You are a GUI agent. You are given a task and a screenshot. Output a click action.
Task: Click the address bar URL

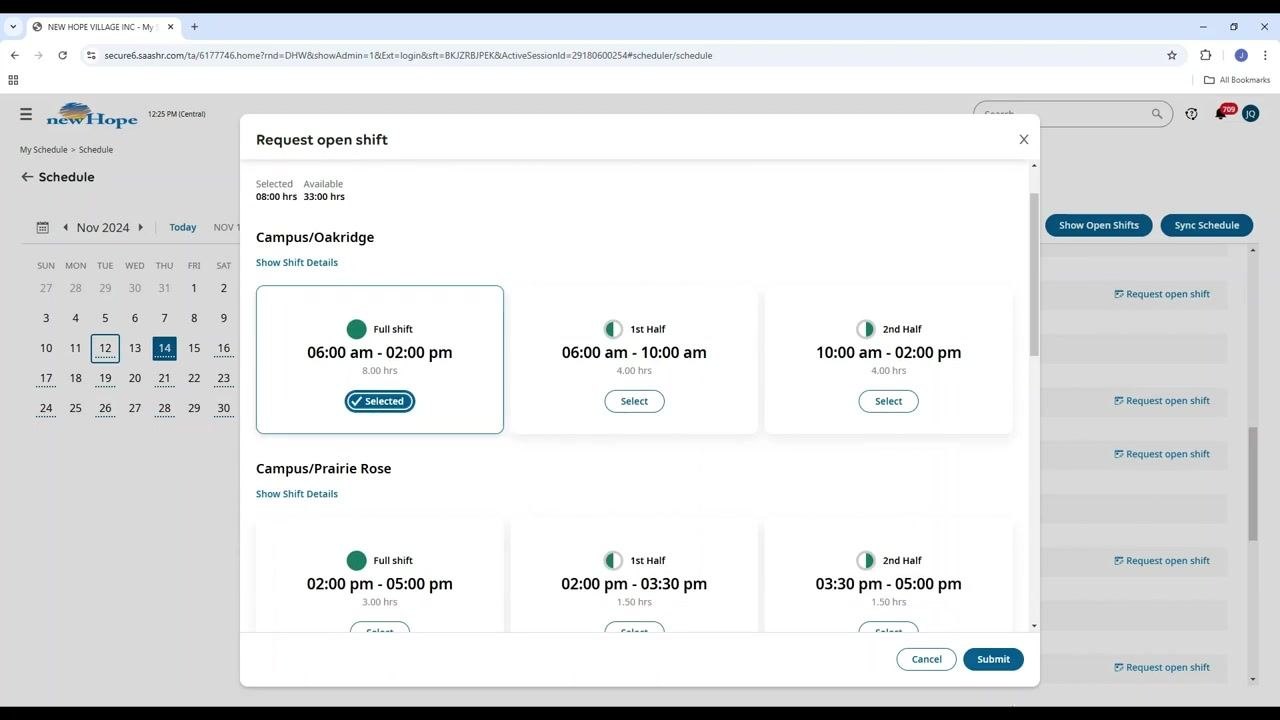[x=408, y=55]
